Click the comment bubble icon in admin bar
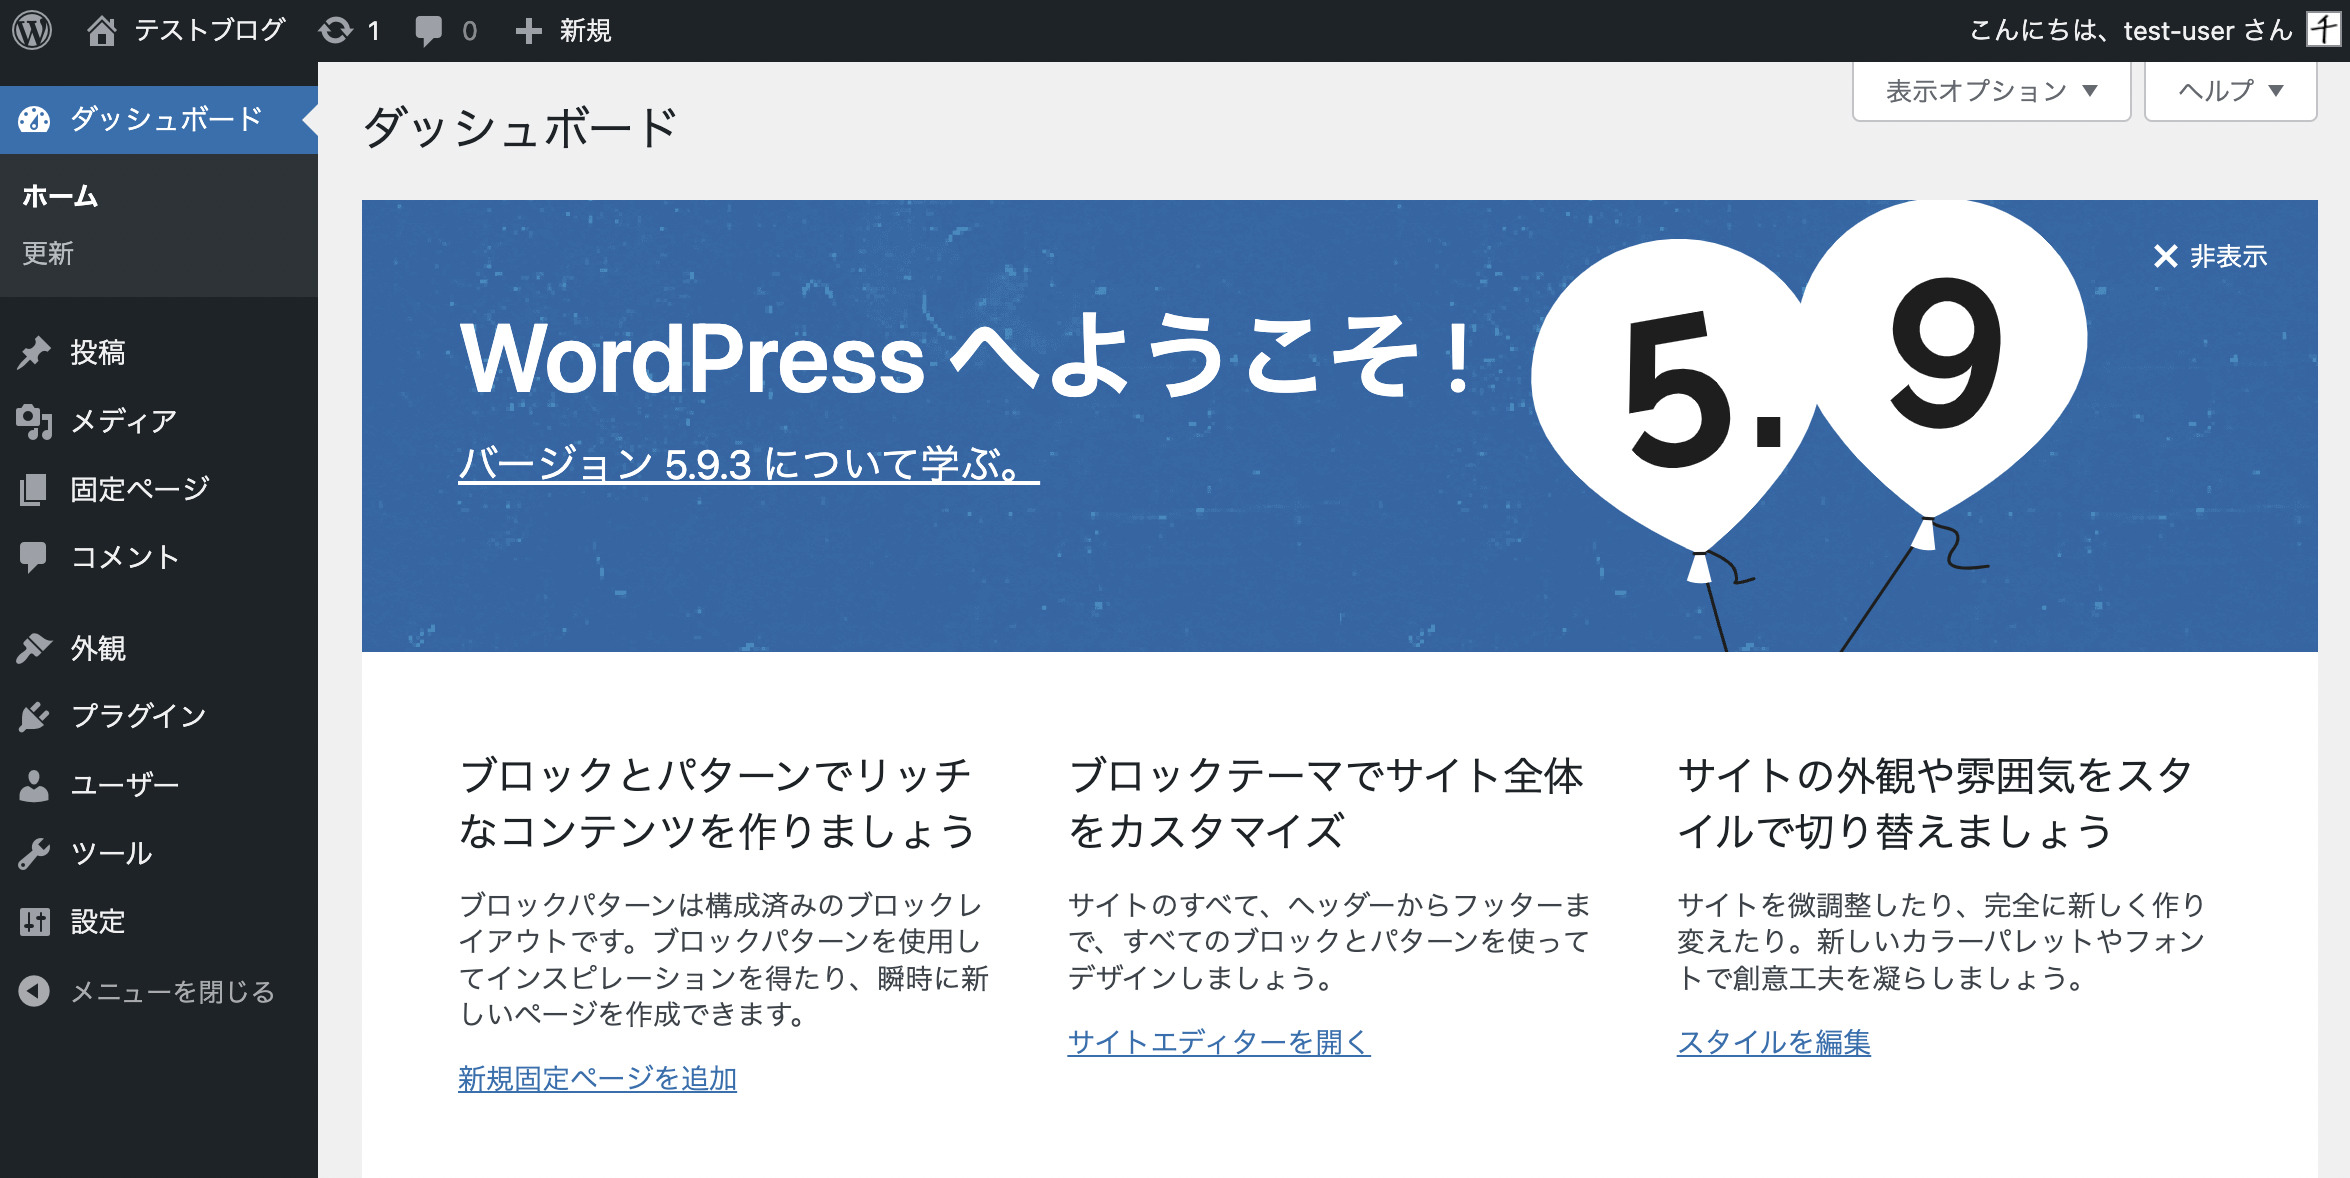Screen dimensions: 2350x1178 pyautogui.click(x=429, y=31)
